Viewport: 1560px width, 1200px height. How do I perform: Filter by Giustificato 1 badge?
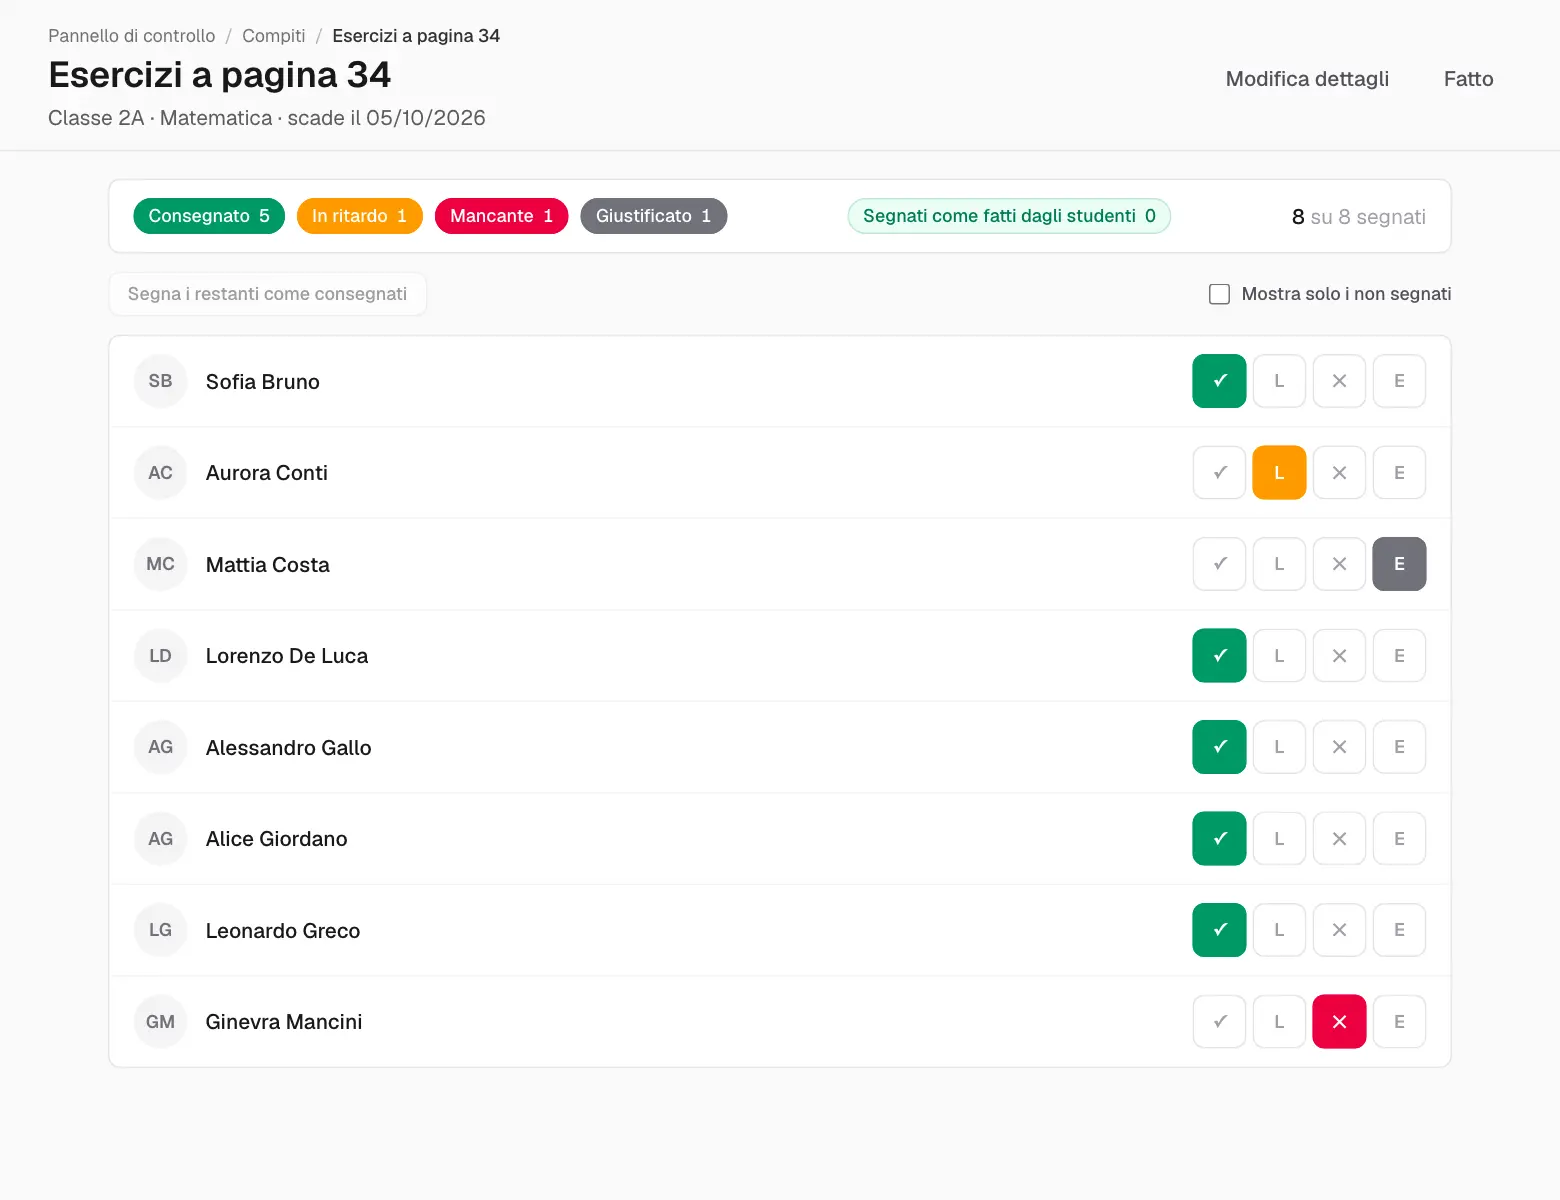click(x=653, y=216)
